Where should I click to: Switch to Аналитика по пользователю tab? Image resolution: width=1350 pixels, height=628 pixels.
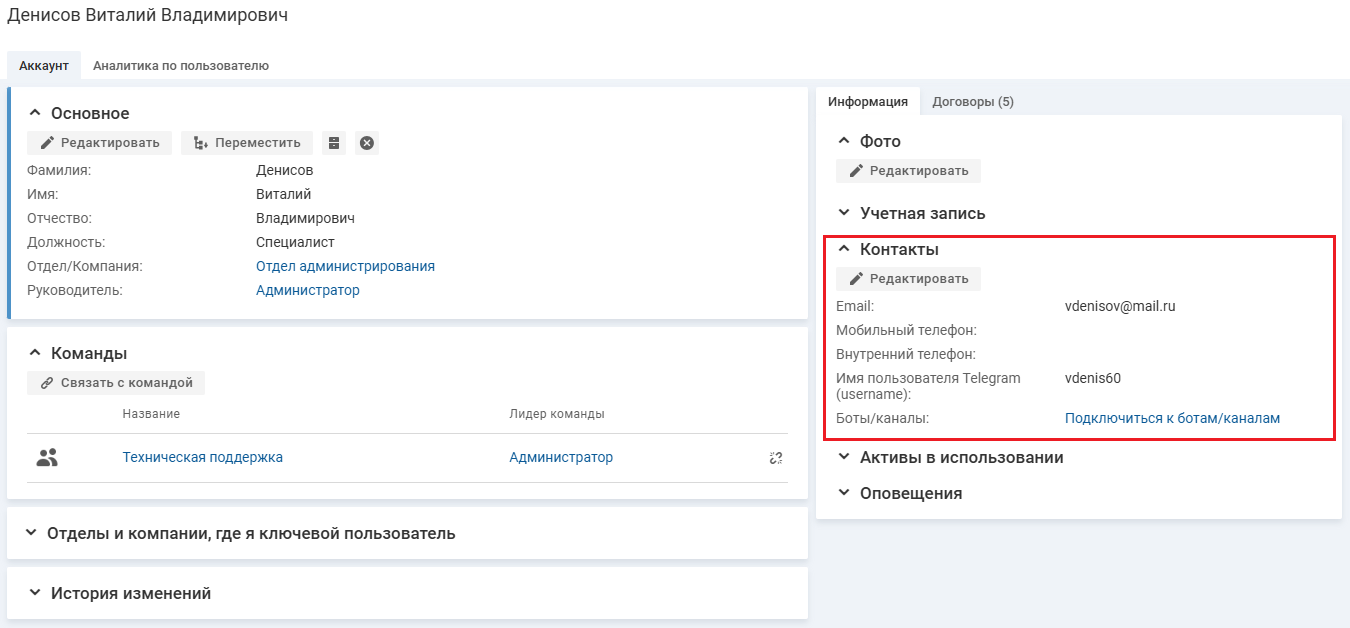(x=181, y=66)
